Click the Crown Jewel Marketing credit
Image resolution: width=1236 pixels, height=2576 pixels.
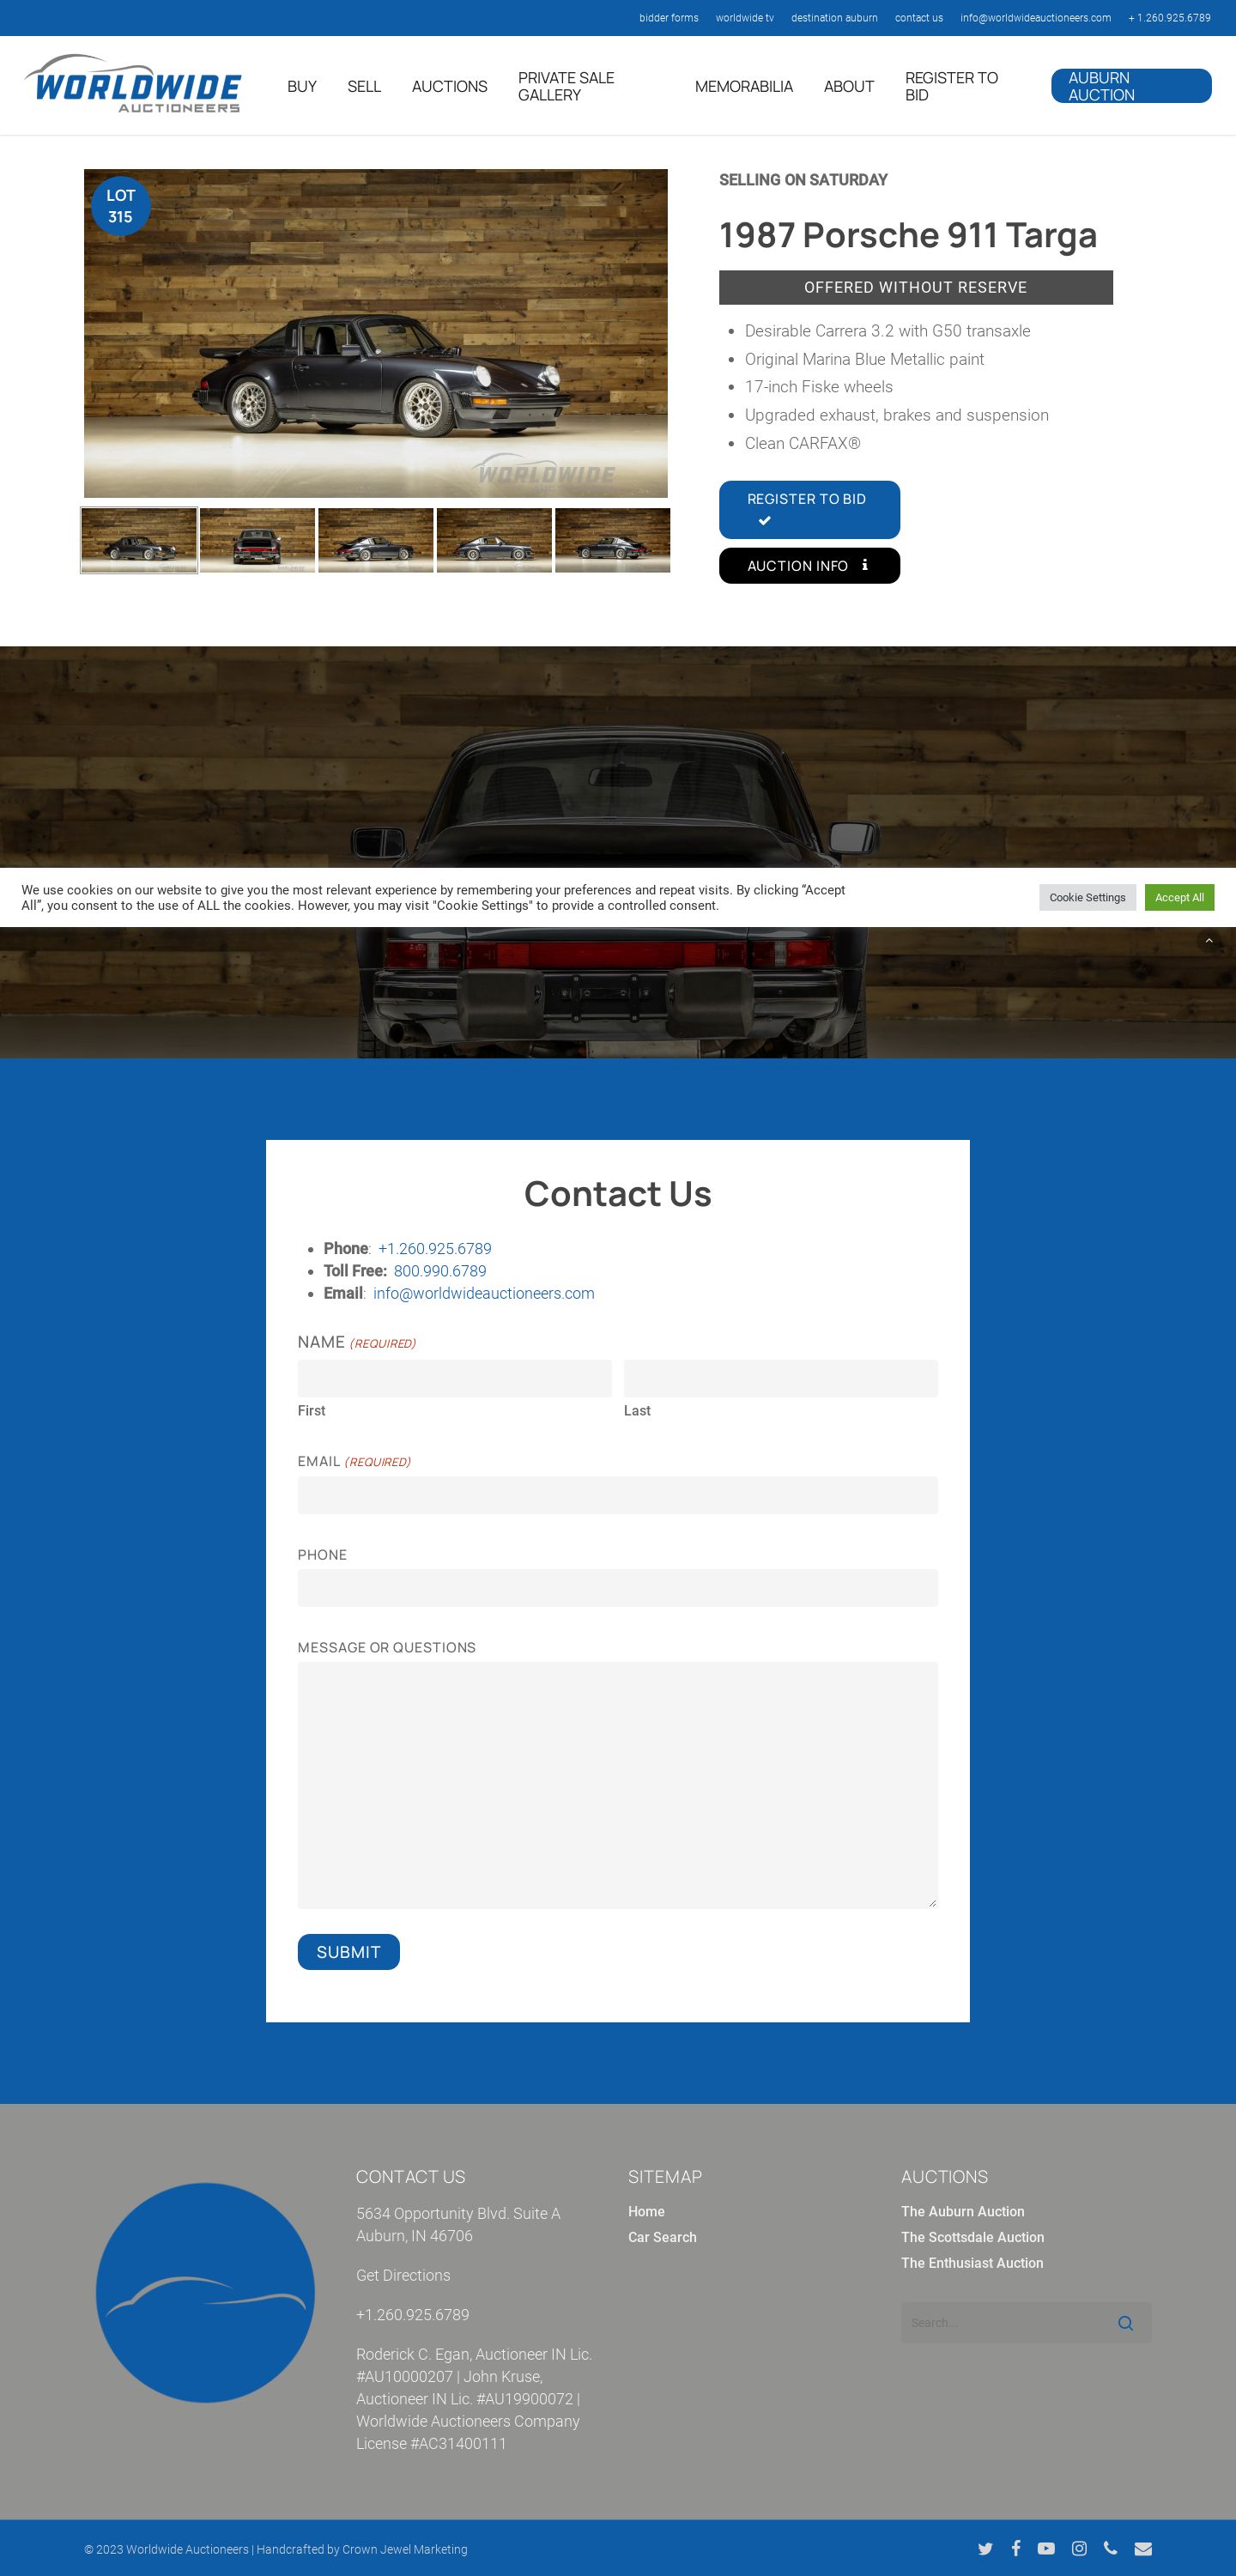coord(404,2549)
